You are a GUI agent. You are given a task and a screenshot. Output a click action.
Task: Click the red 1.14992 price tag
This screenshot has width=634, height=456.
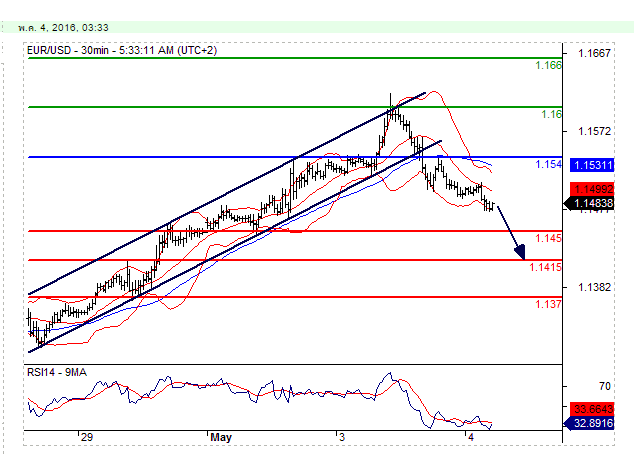[x=591, y=189]
